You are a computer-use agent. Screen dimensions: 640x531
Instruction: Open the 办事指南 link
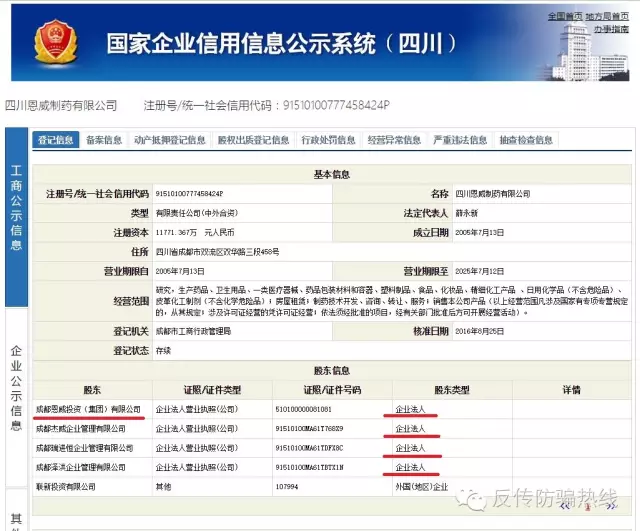coord(611,29)
